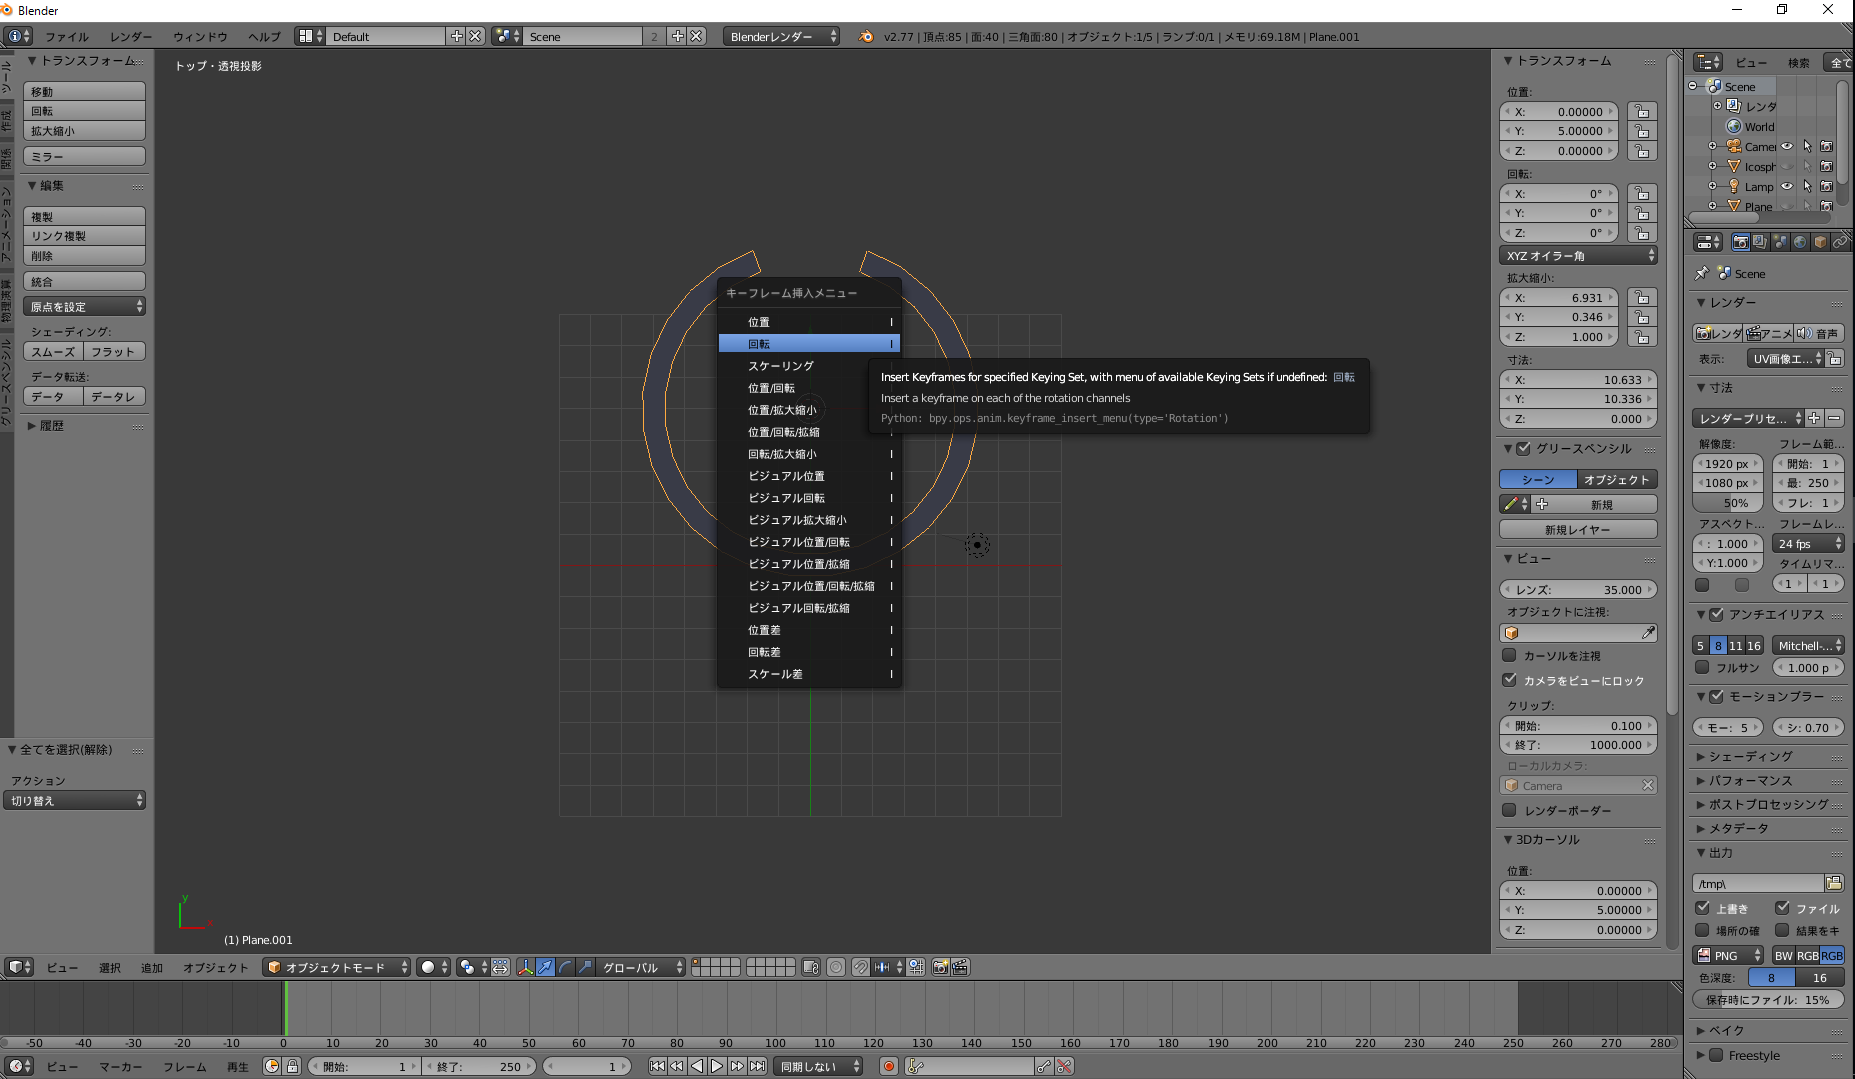Select the rotate manipulator arc icon
1855x1079 pixels.
(x=565, y=967)
